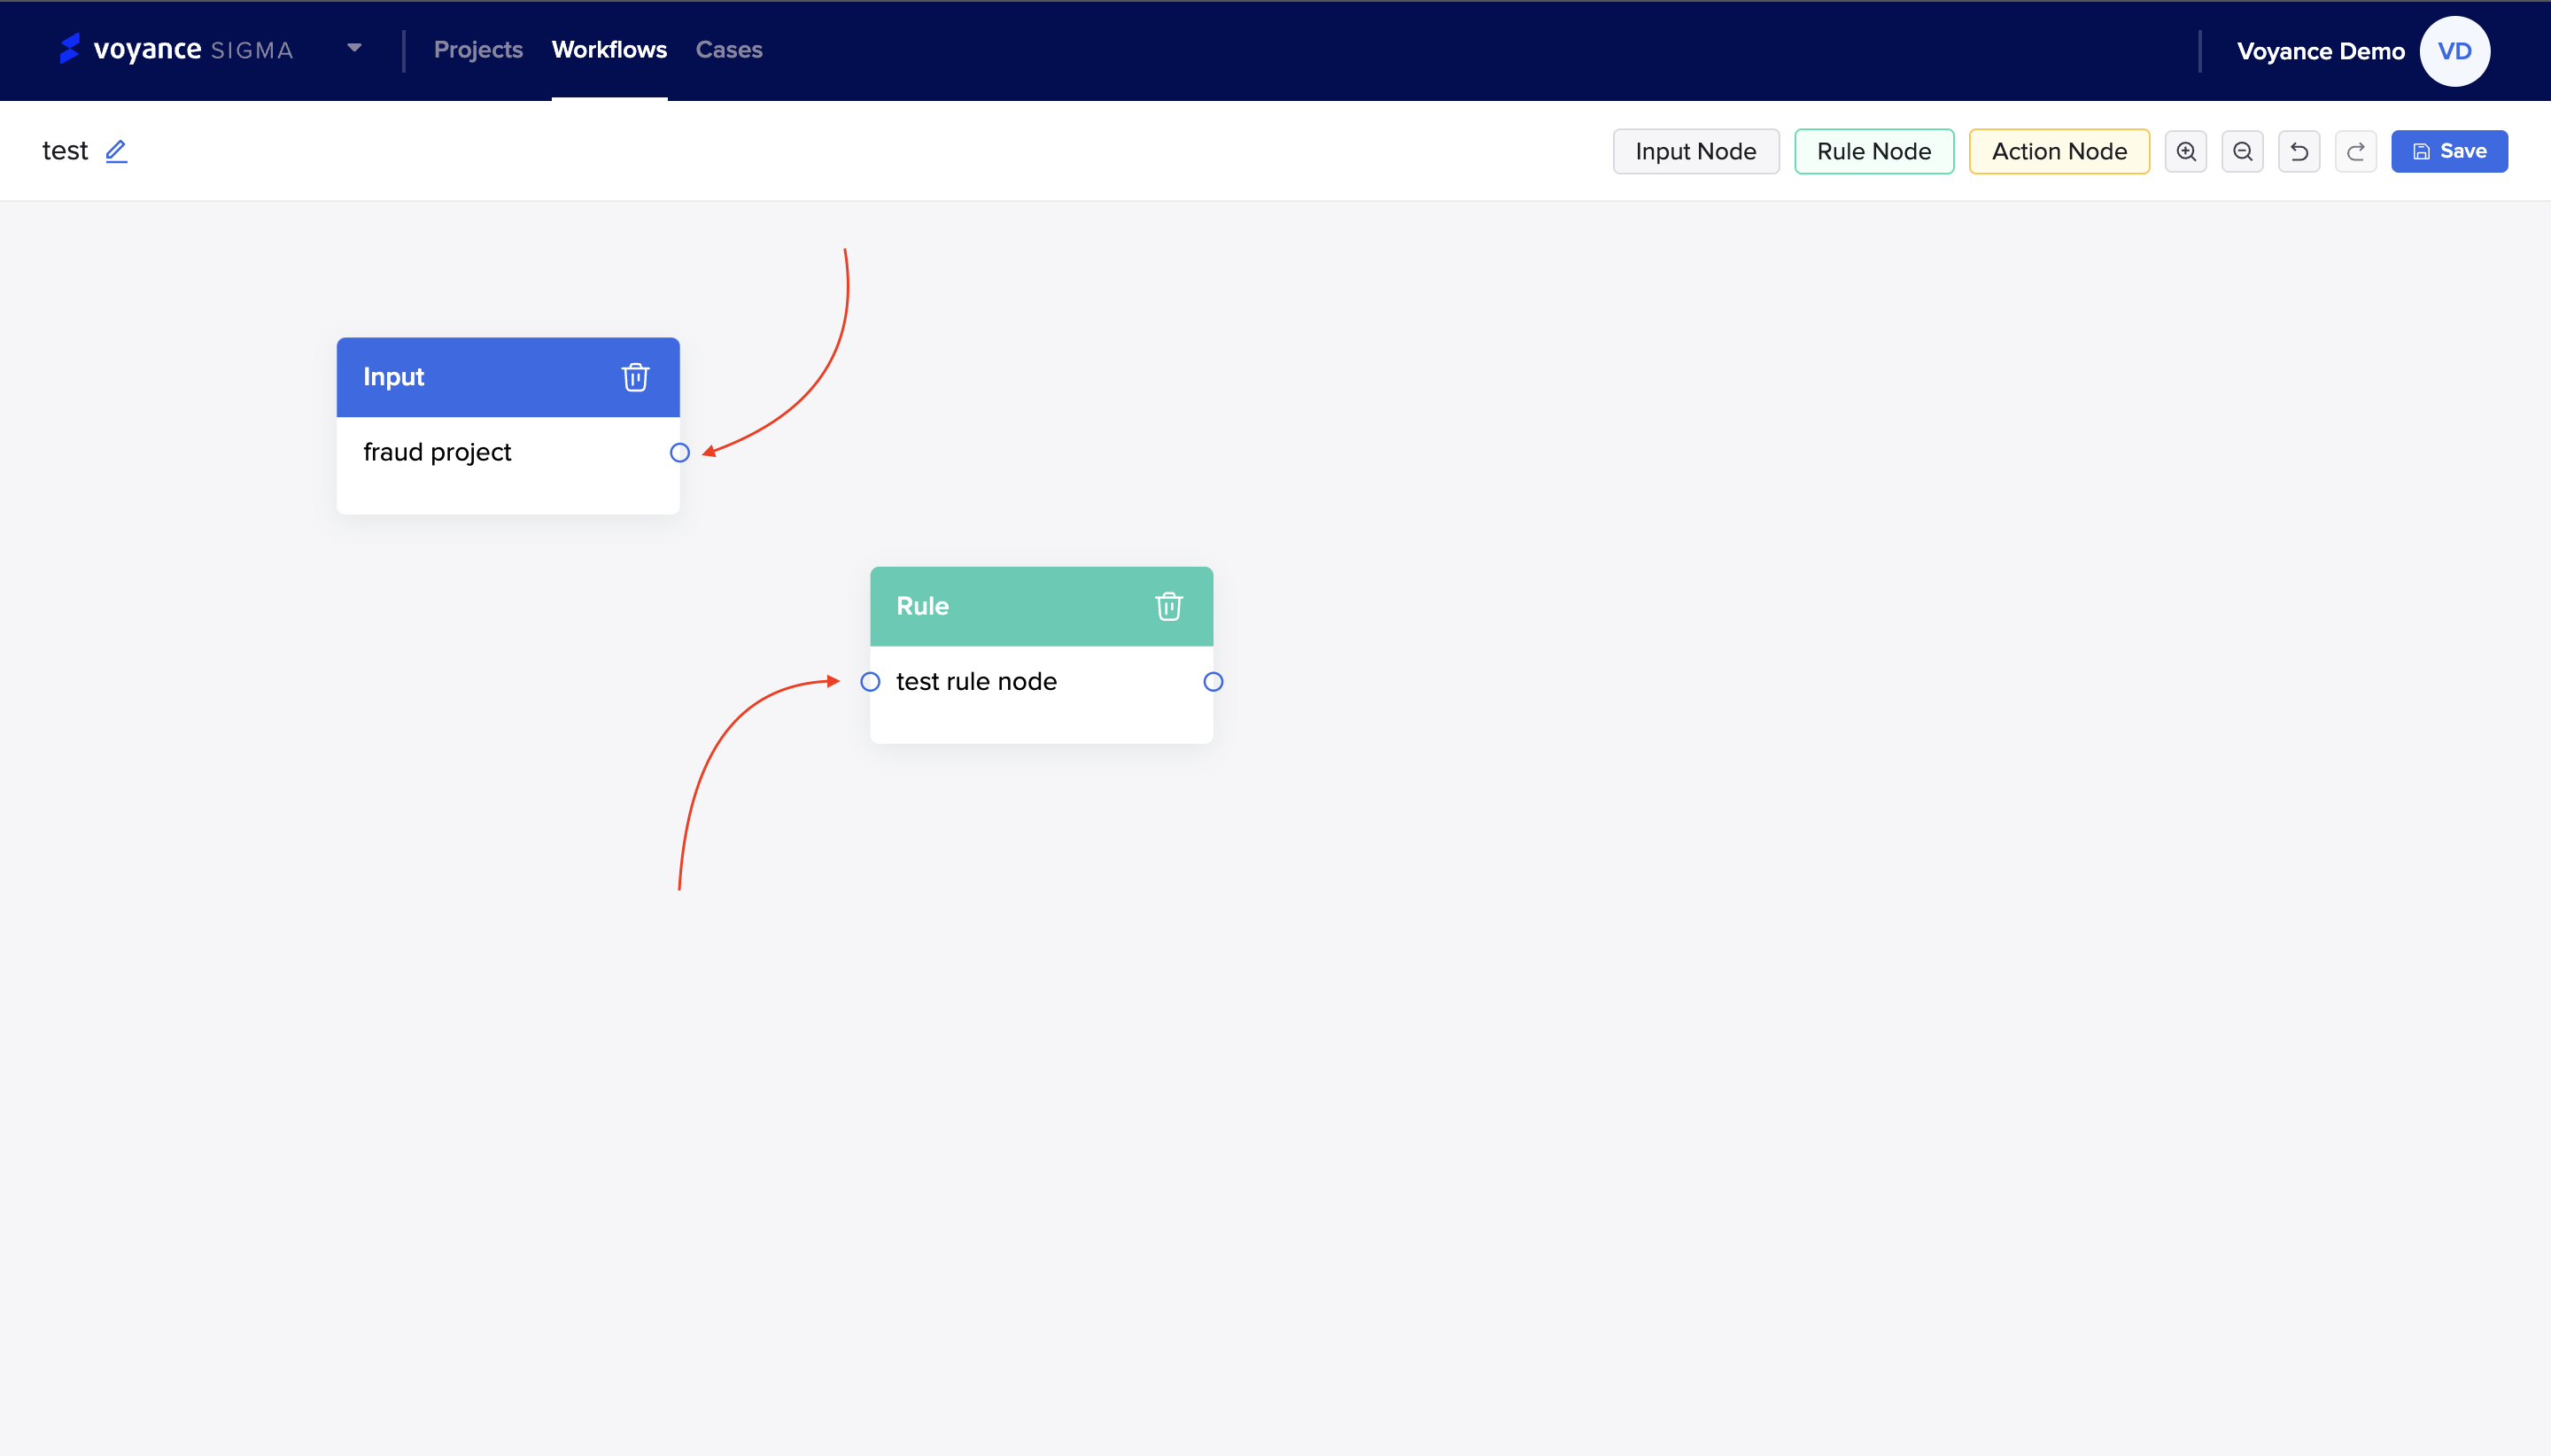Open the product switcher dropdown arrow

click(x=354, y=48)
